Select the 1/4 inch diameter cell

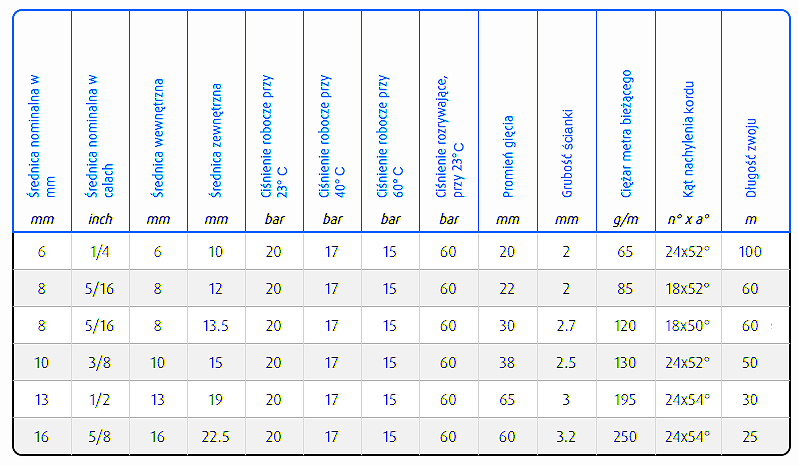[x=100, y=251]
